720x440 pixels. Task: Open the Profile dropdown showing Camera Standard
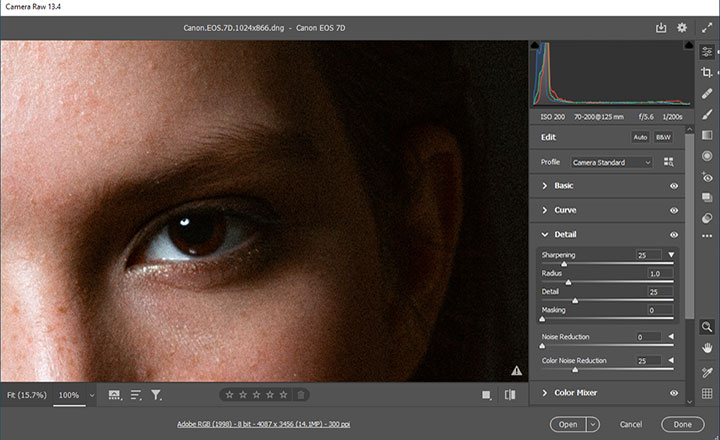(x=611, y=162)
